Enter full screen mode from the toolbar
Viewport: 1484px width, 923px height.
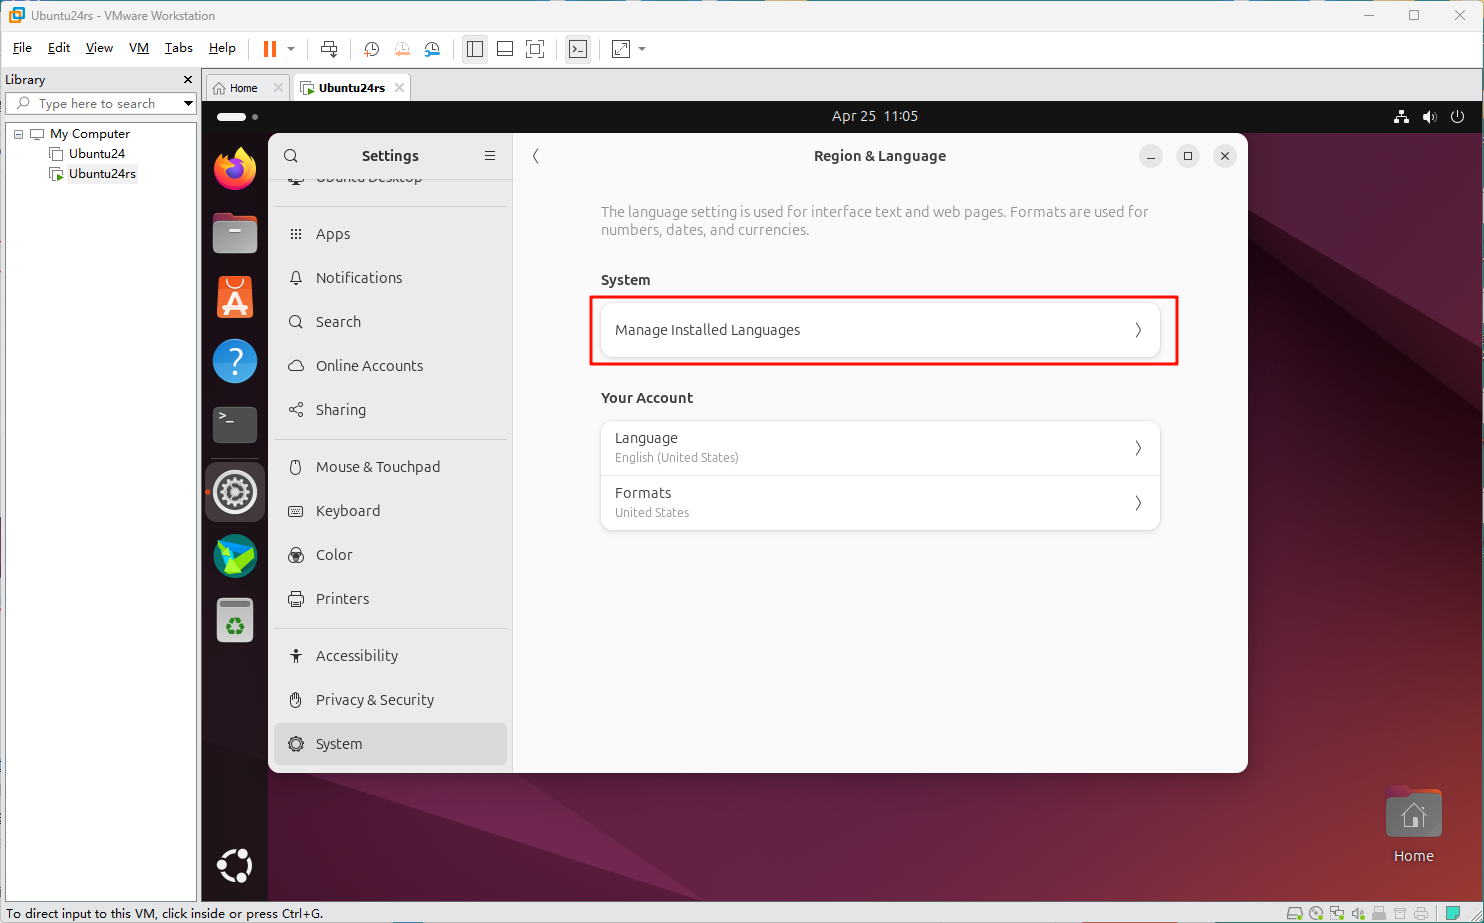coord(535,49)
